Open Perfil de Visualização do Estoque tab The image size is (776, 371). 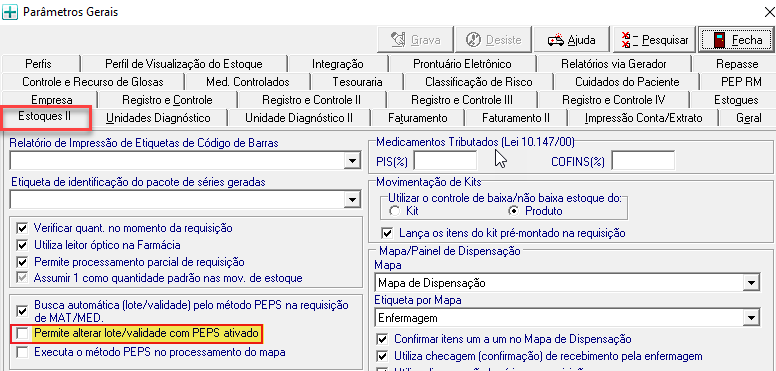tap(184, 64)
